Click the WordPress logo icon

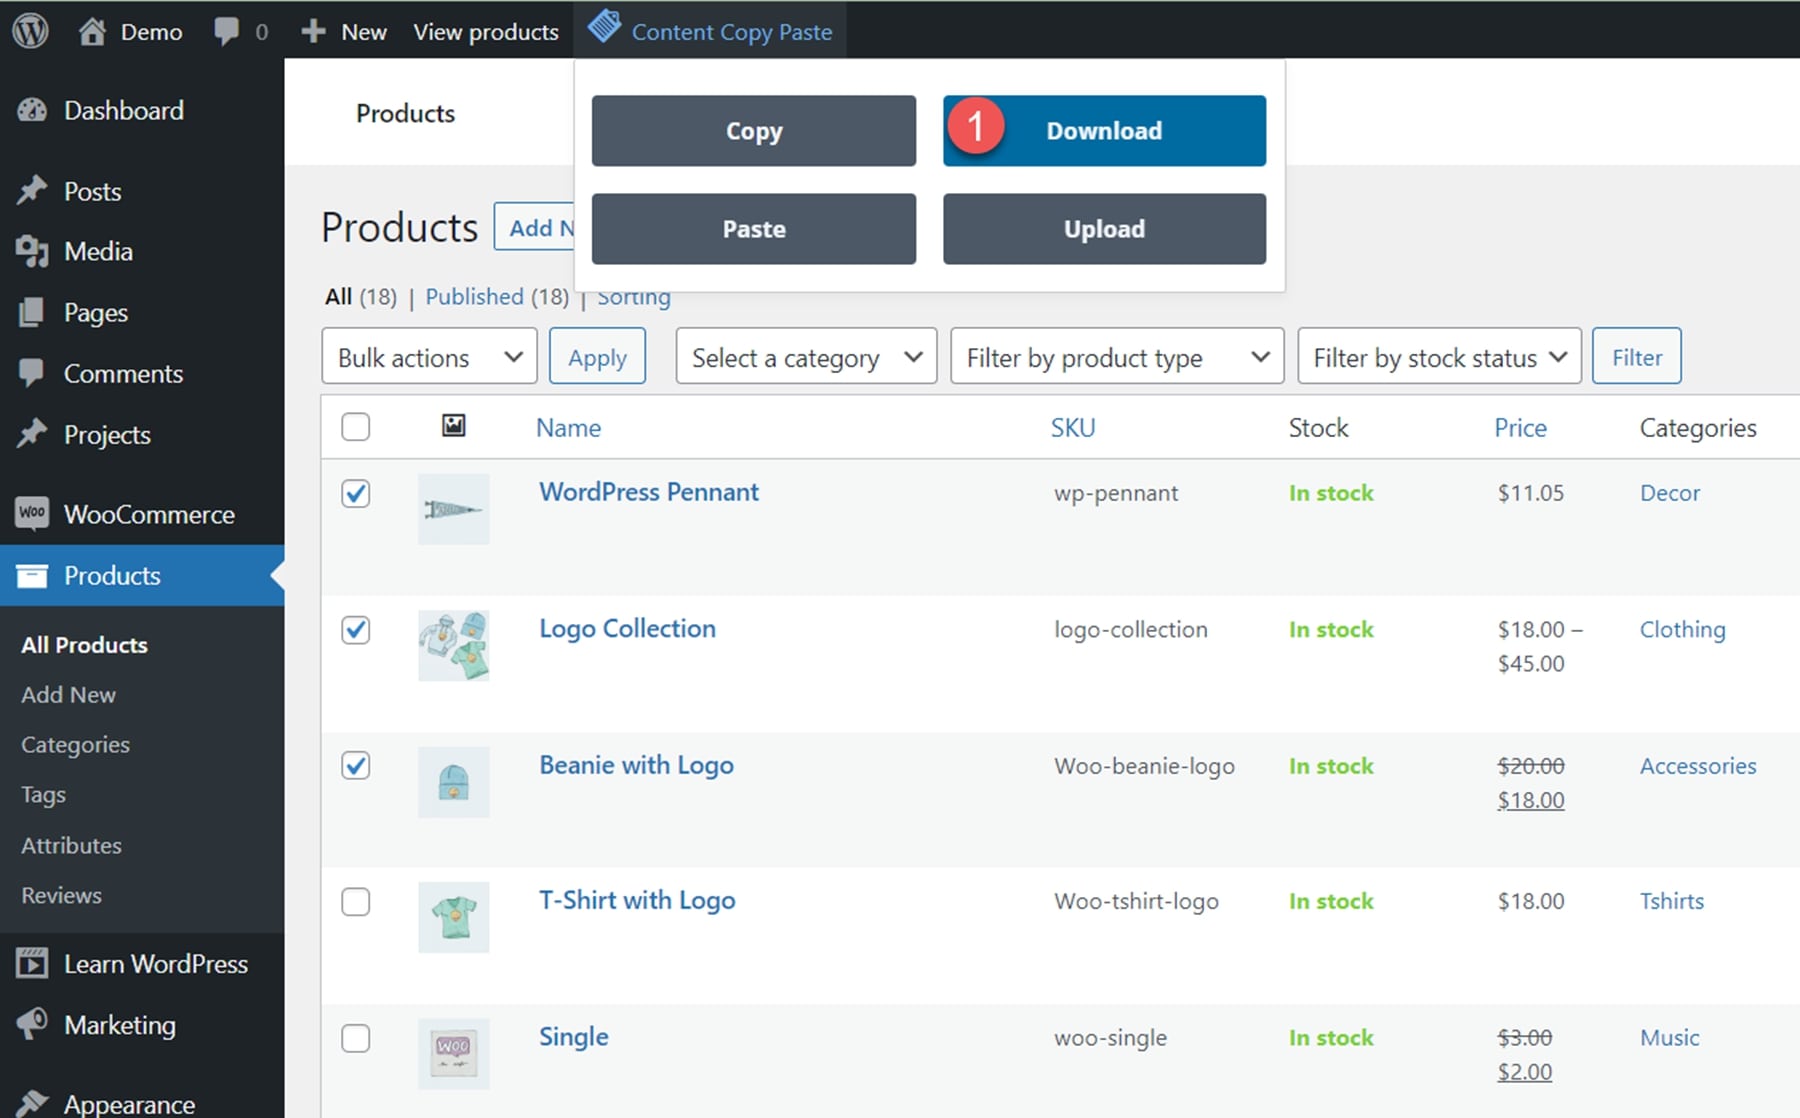click(30, 31)
